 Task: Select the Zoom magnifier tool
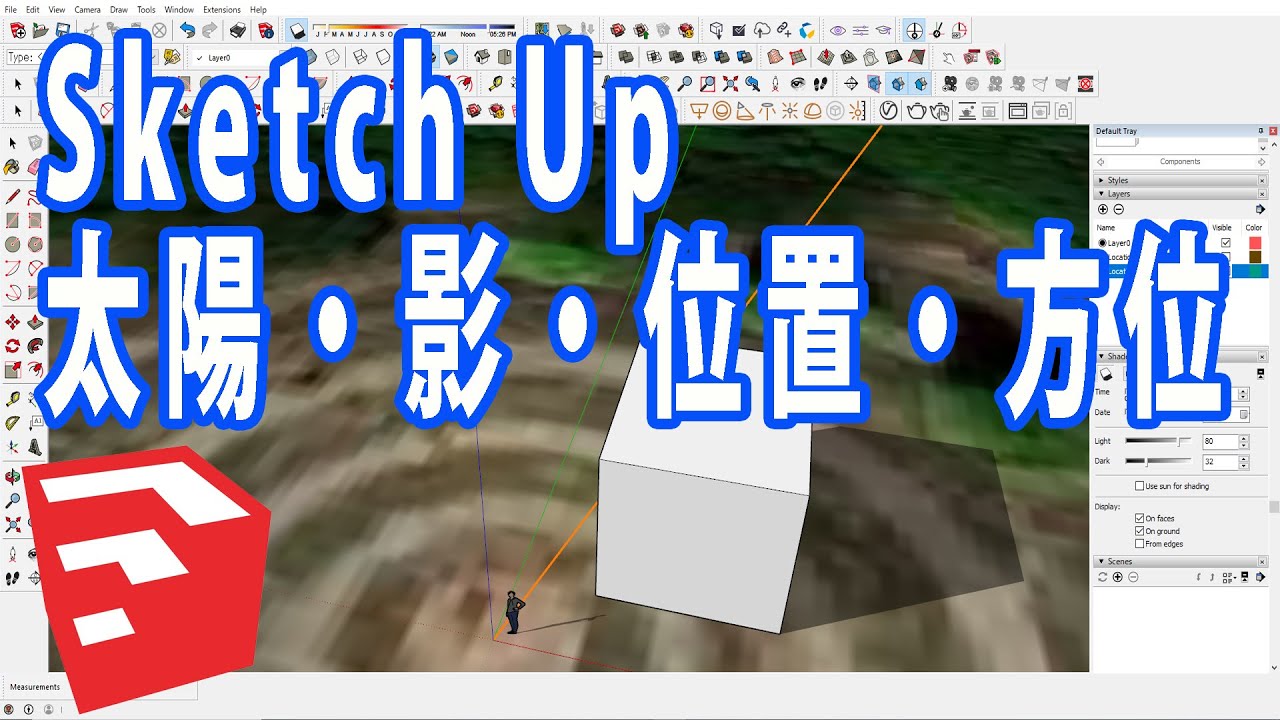tap(685, 83)
